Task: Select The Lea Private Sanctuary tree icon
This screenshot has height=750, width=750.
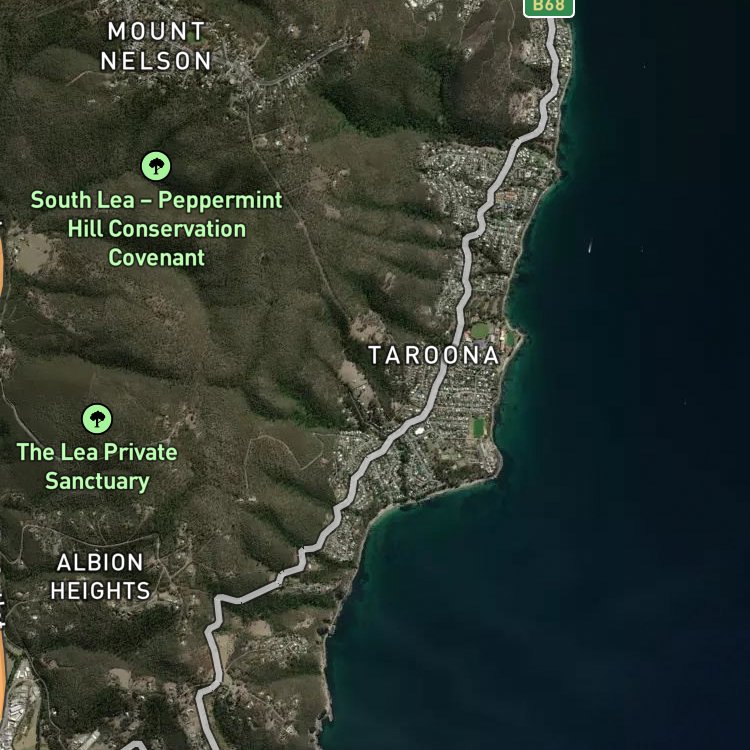Action: pos(97,419)
